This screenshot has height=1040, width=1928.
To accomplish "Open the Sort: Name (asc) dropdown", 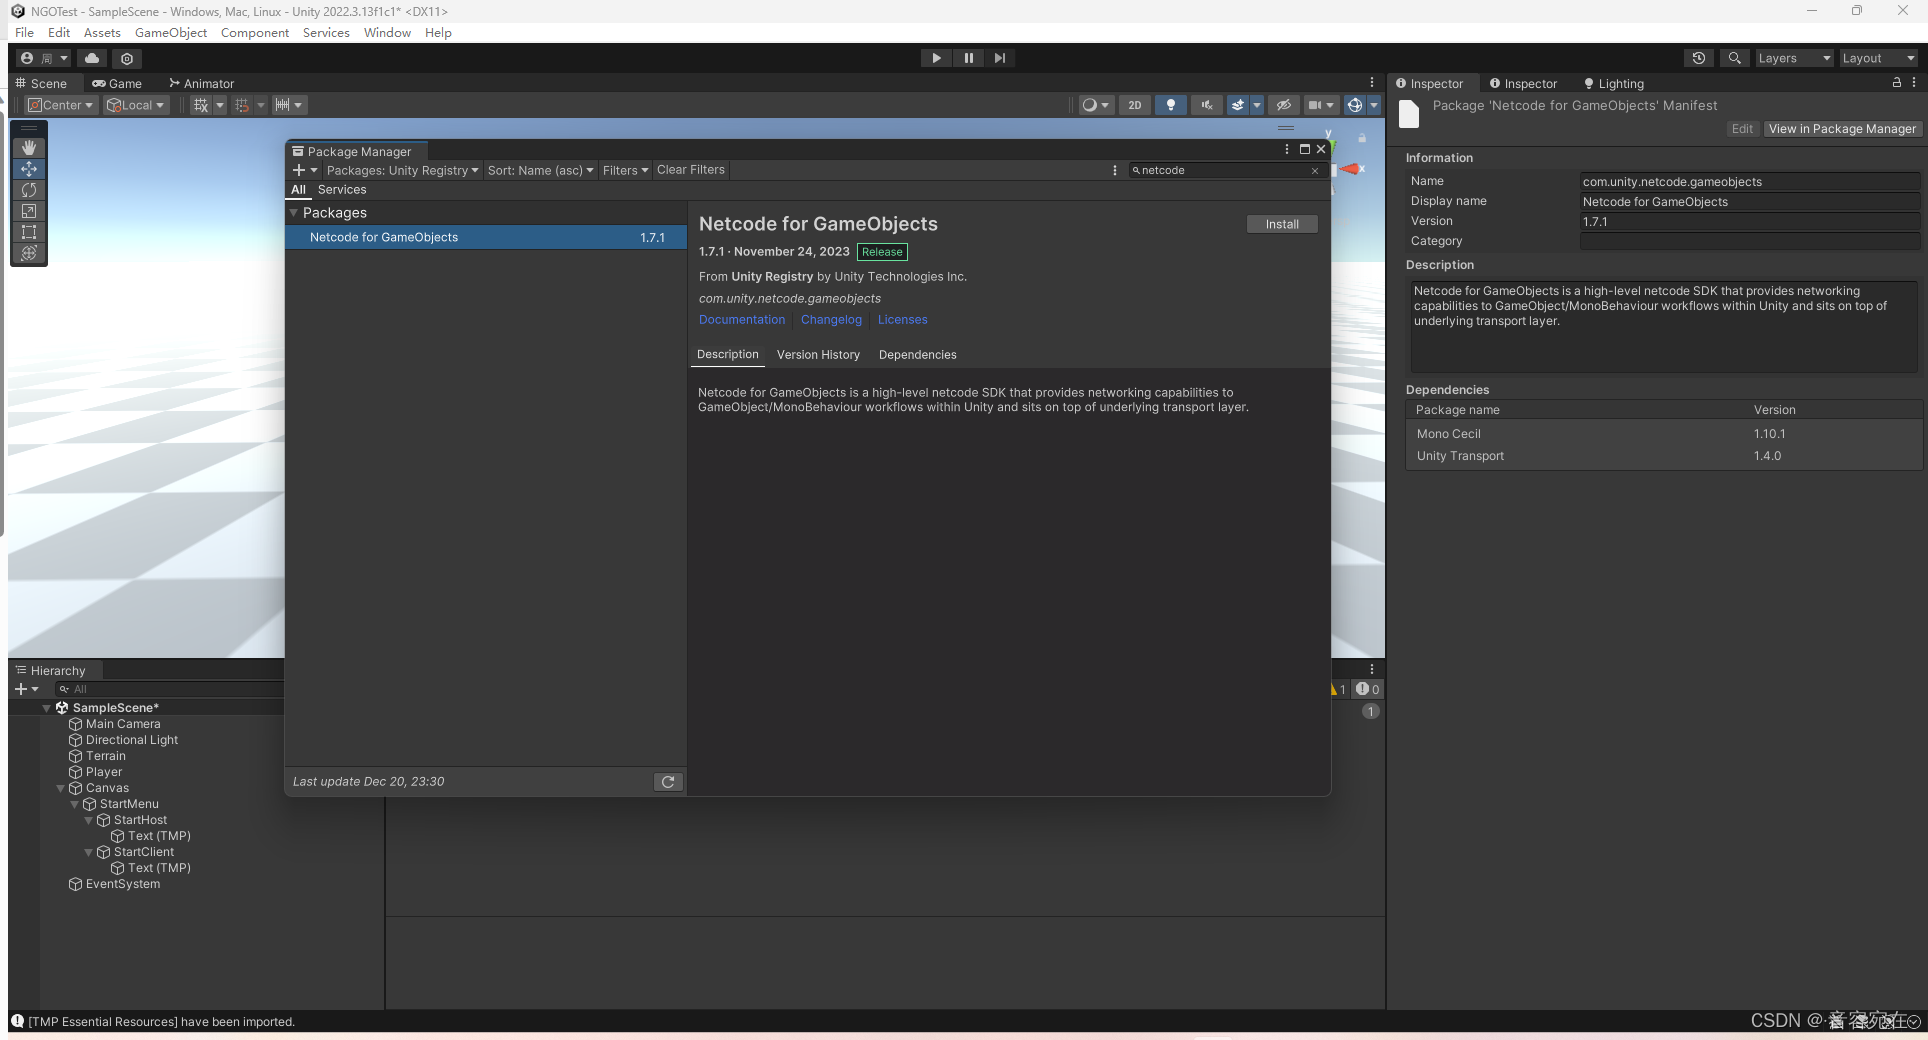I will [x=540, y=170].
